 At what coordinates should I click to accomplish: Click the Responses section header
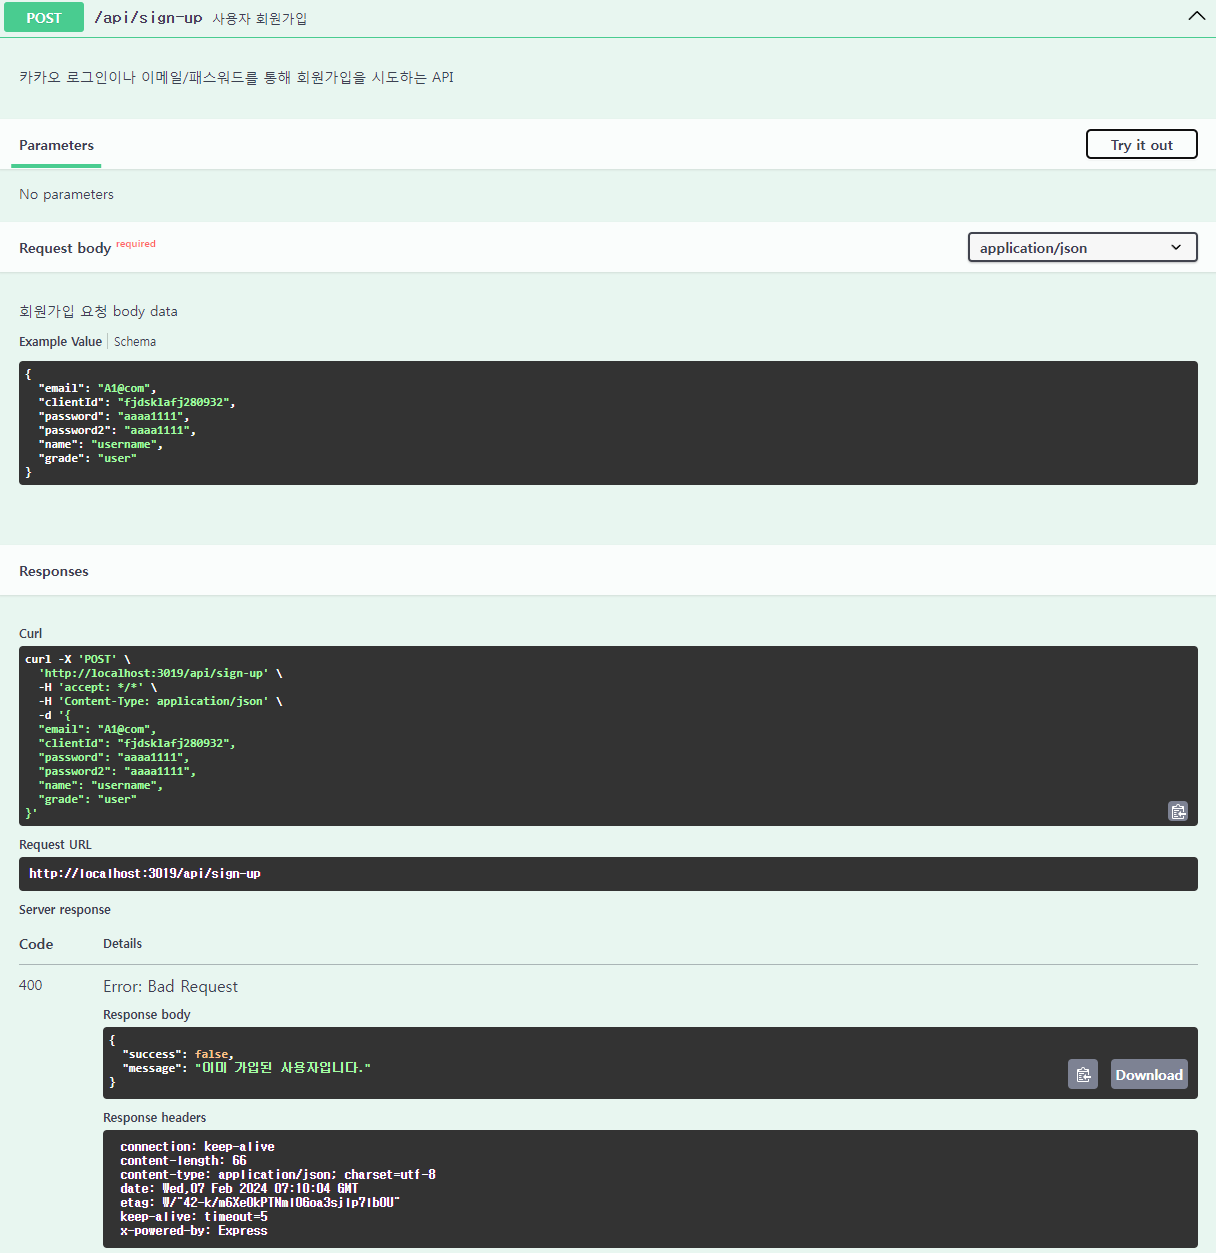[54, 571]
